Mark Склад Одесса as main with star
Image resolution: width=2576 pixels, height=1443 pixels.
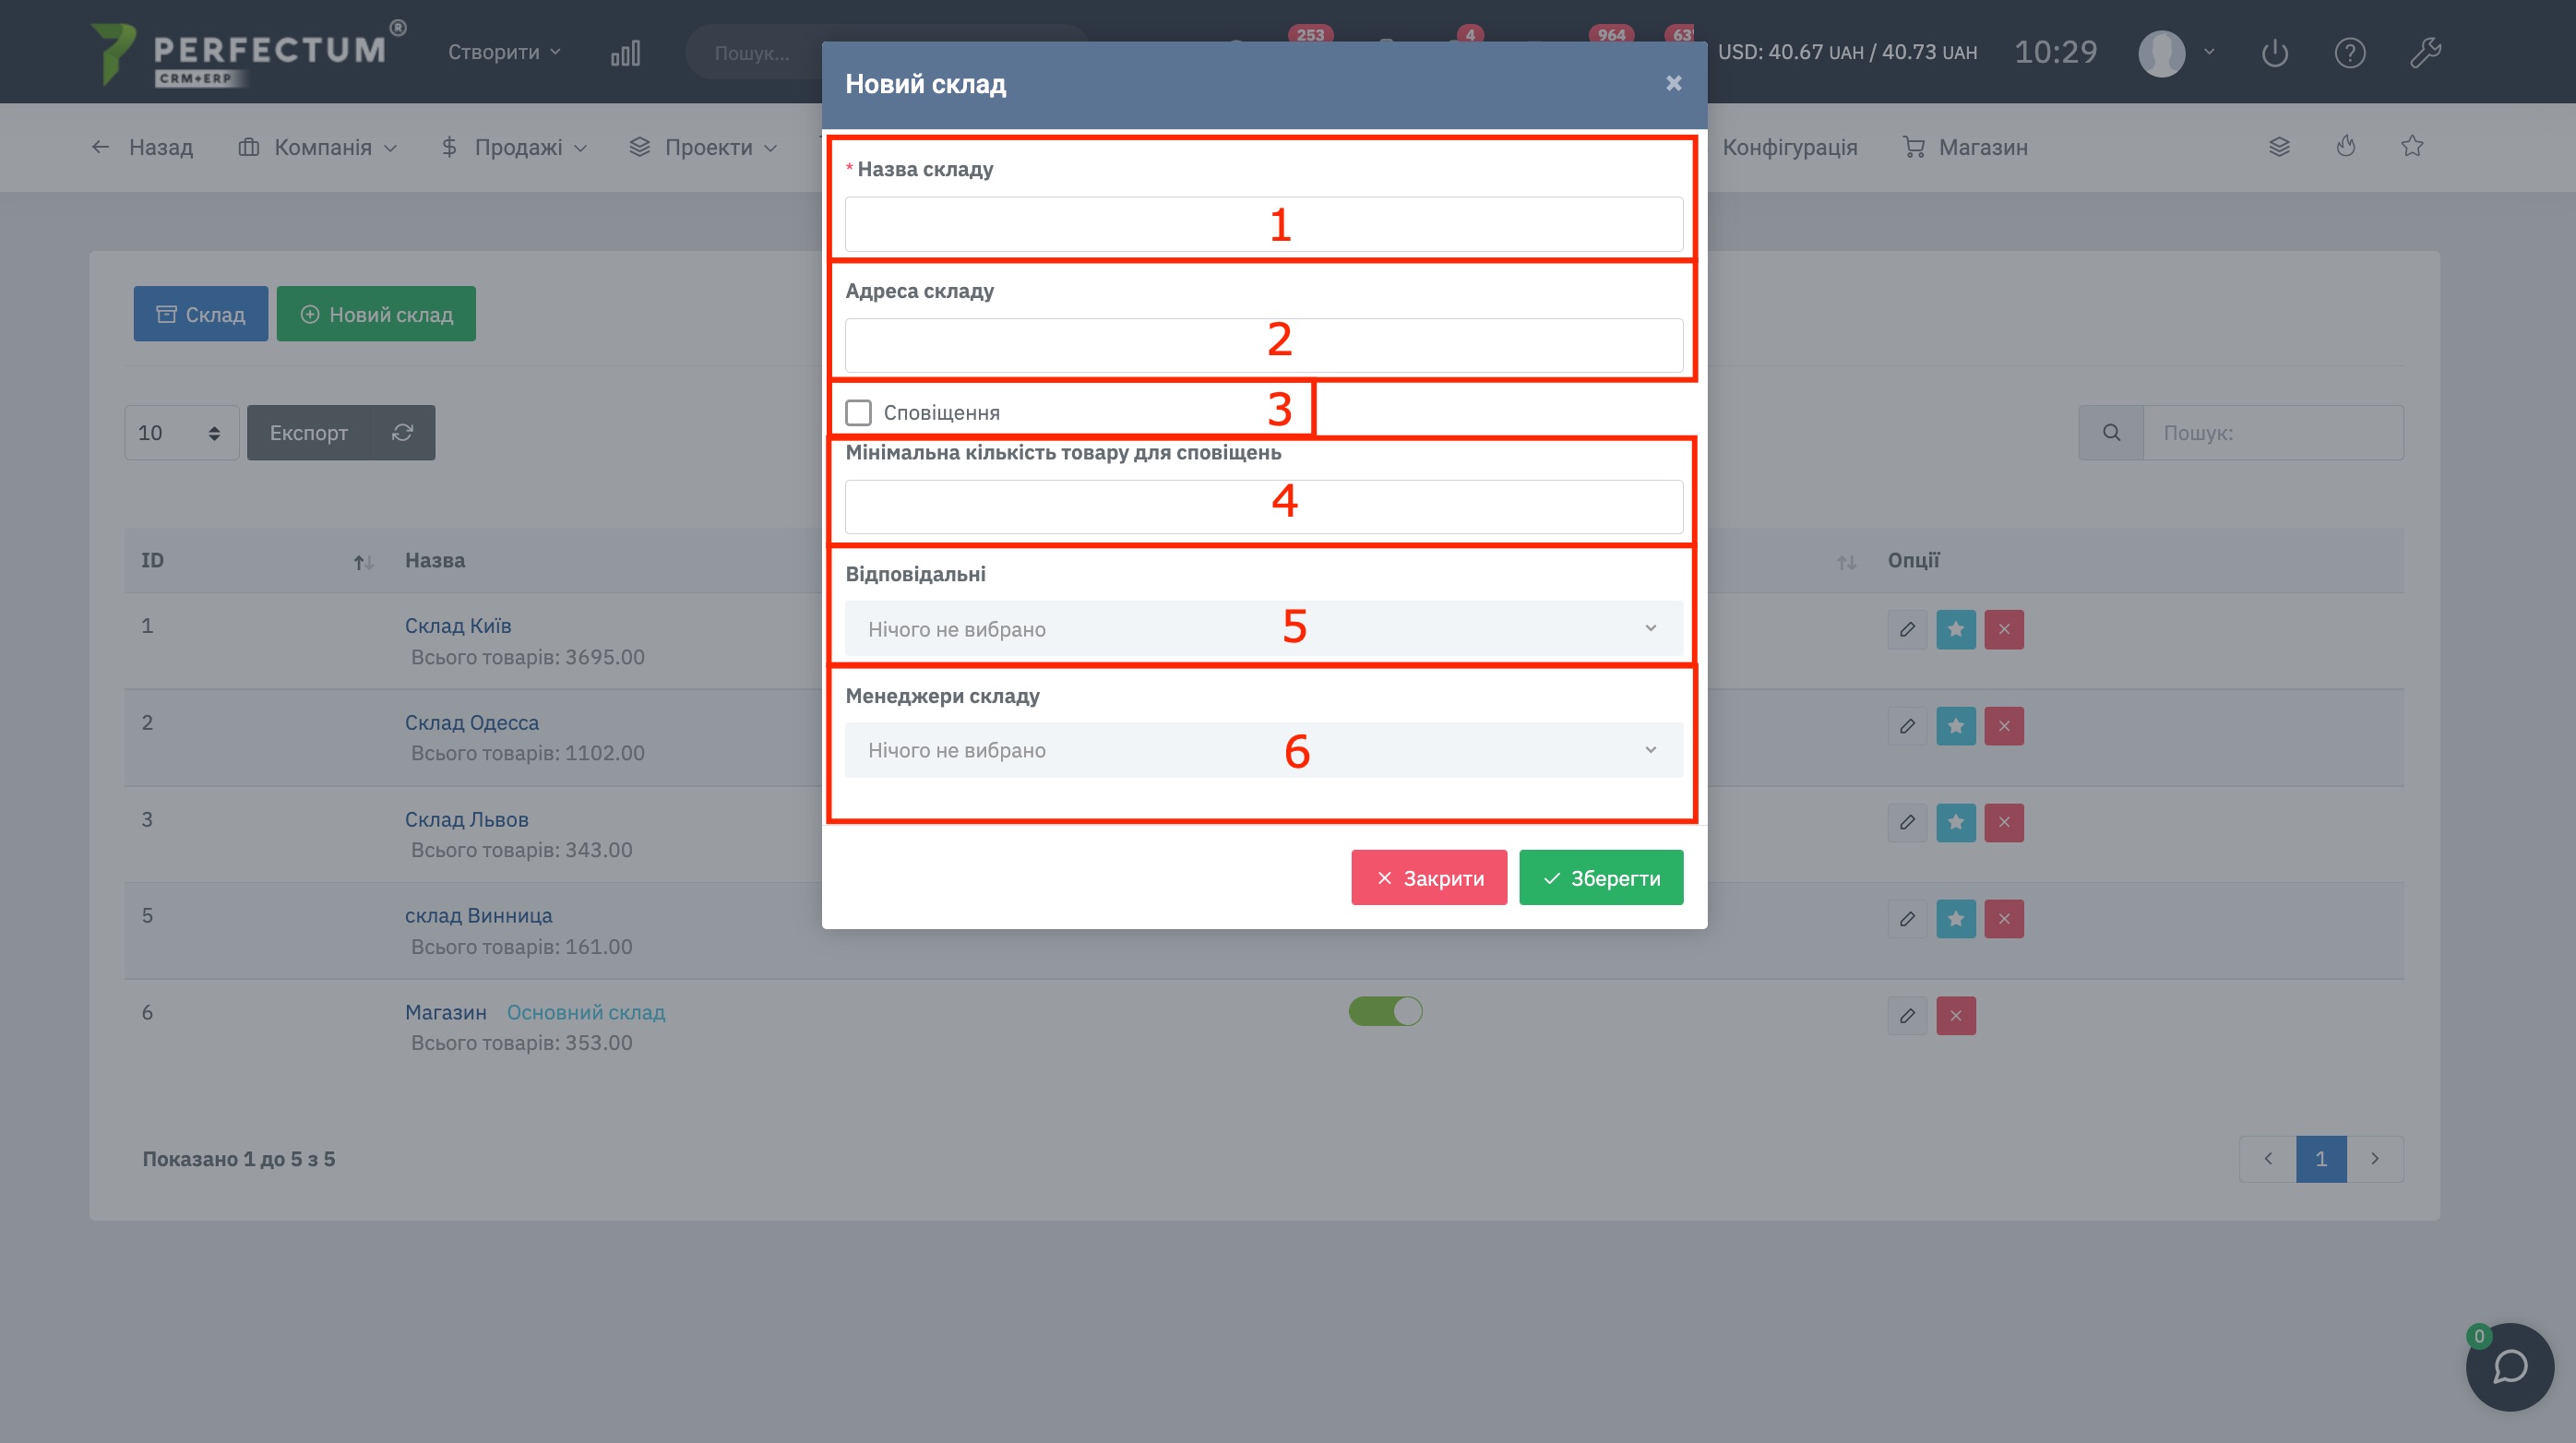(1956, 726)
